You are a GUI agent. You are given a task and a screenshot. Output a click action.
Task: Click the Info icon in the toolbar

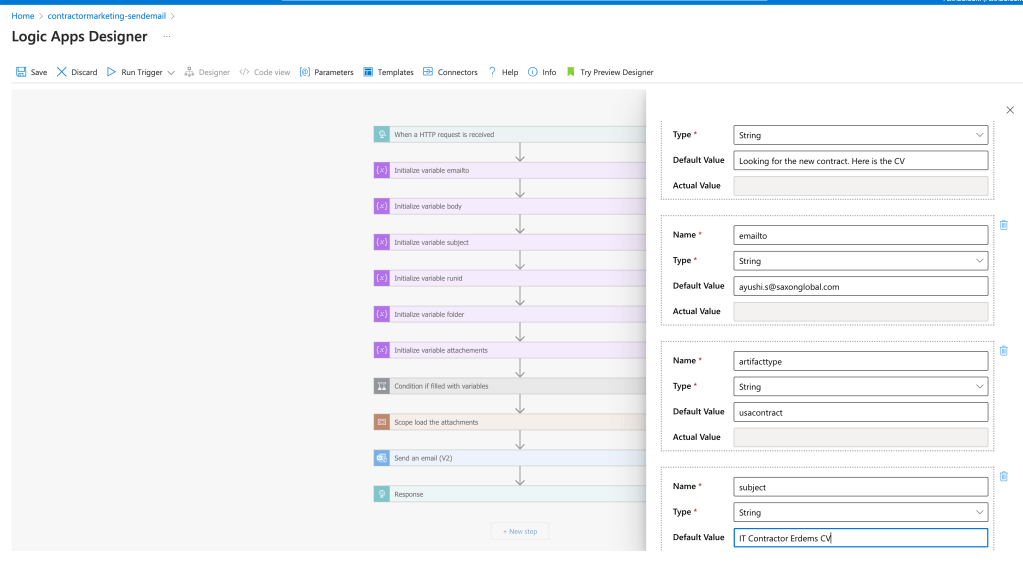[x=532, y=72]
